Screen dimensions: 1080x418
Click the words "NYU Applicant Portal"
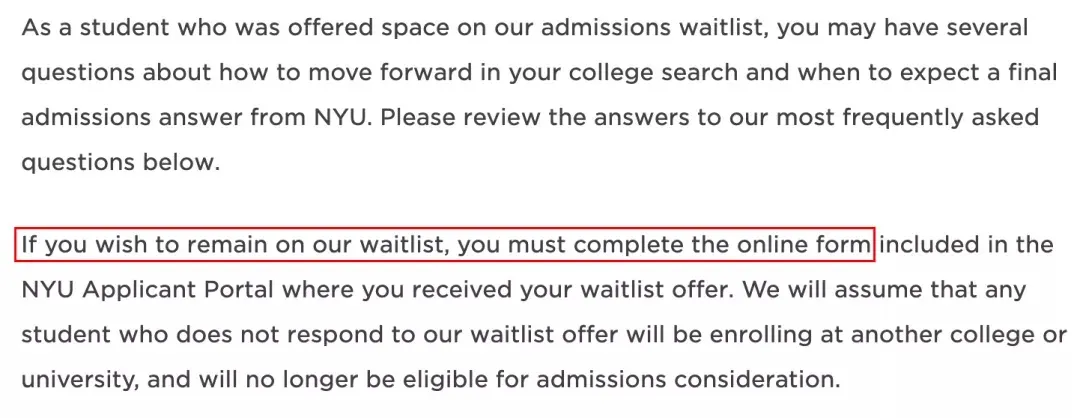pyautogui.click(x=146, y=290)
